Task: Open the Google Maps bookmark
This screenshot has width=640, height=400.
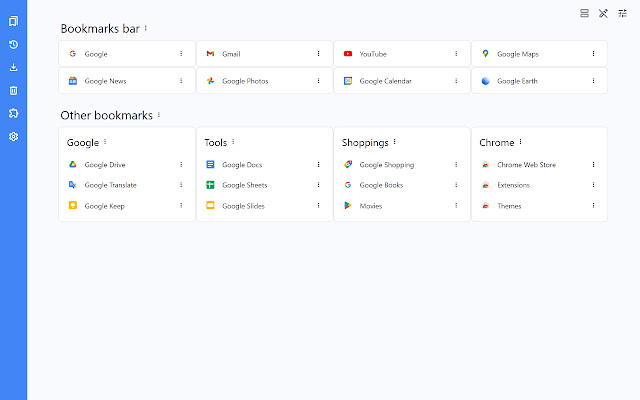Action: tap(539, 53)
